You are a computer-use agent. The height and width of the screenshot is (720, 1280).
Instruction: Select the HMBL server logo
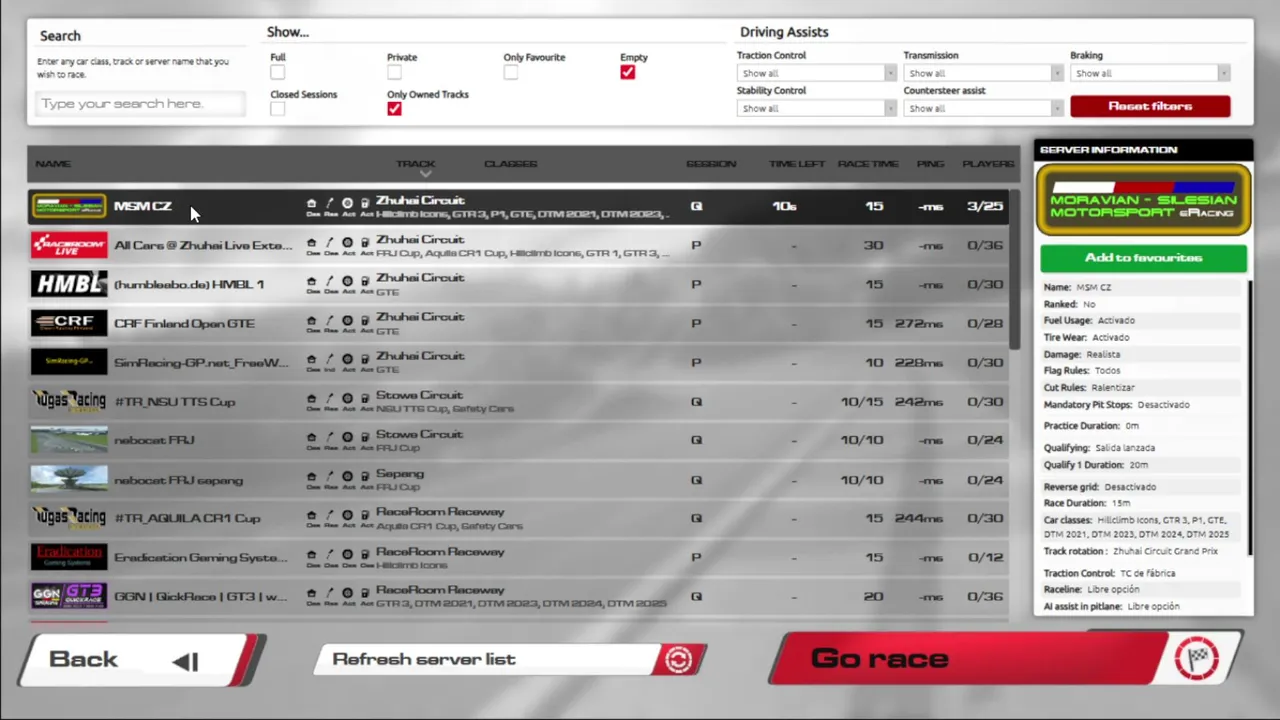tap(69, 284)
